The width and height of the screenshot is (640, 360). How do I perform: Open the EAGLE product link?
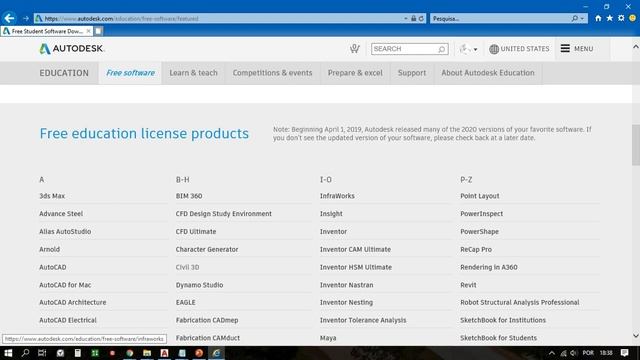(185, 302)
